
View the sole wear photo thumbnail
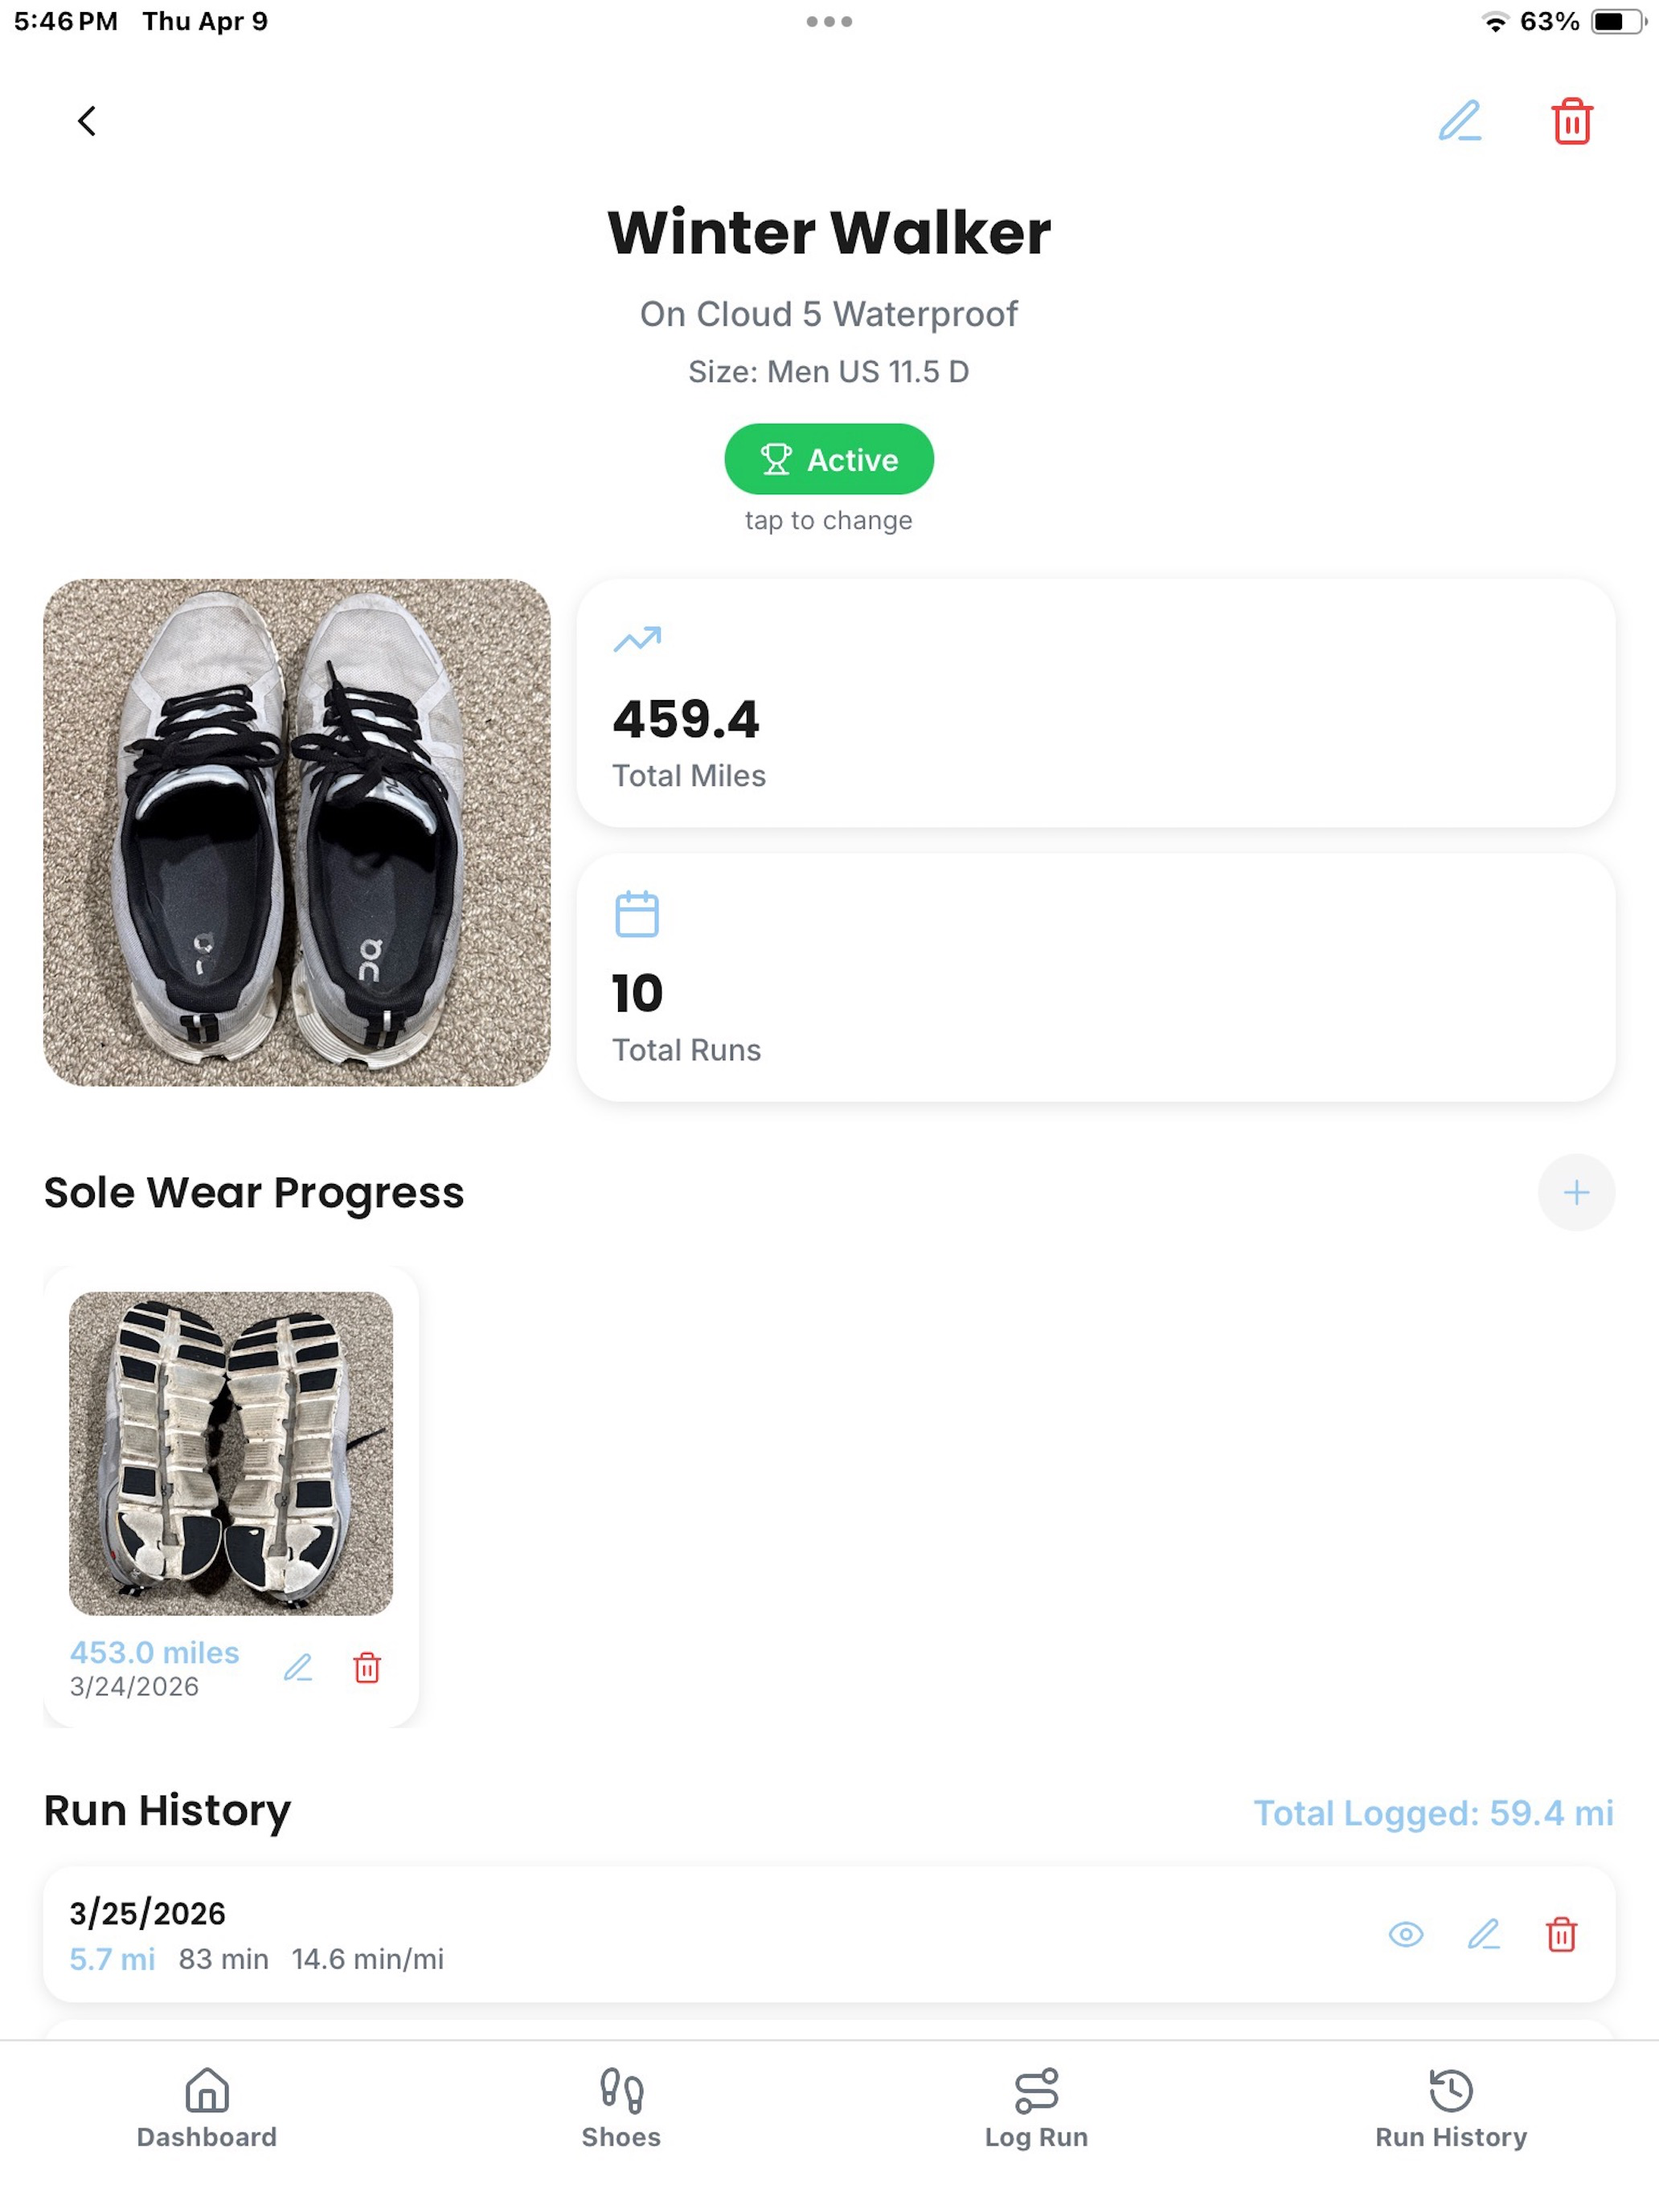[231, 1453]
